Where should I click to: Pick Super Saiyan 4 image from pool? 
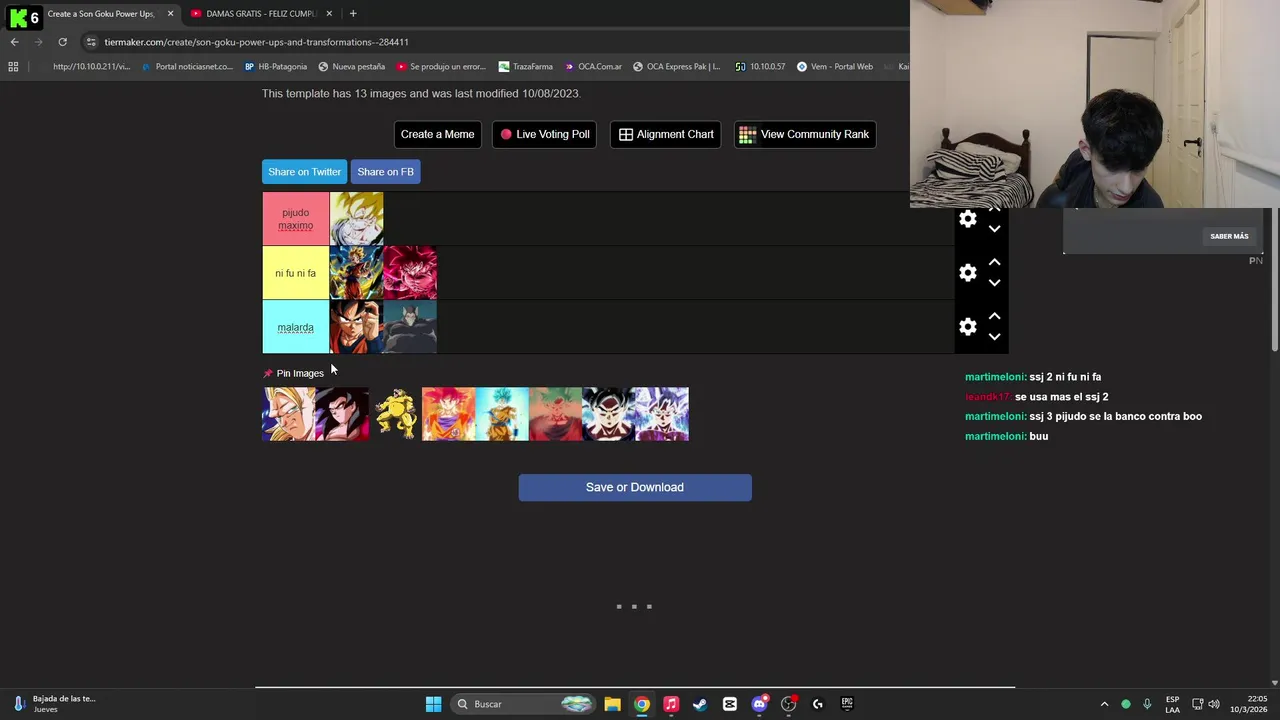(x=342, y=414)
